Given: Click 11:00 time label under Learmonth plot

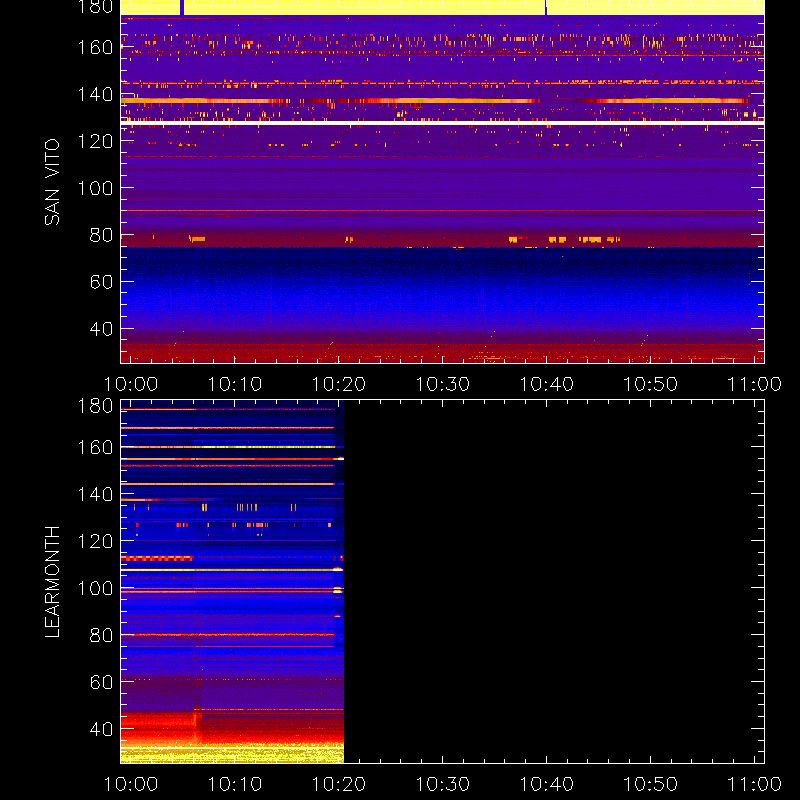Looking at the screenshot, I should click(x=754, y=784).
